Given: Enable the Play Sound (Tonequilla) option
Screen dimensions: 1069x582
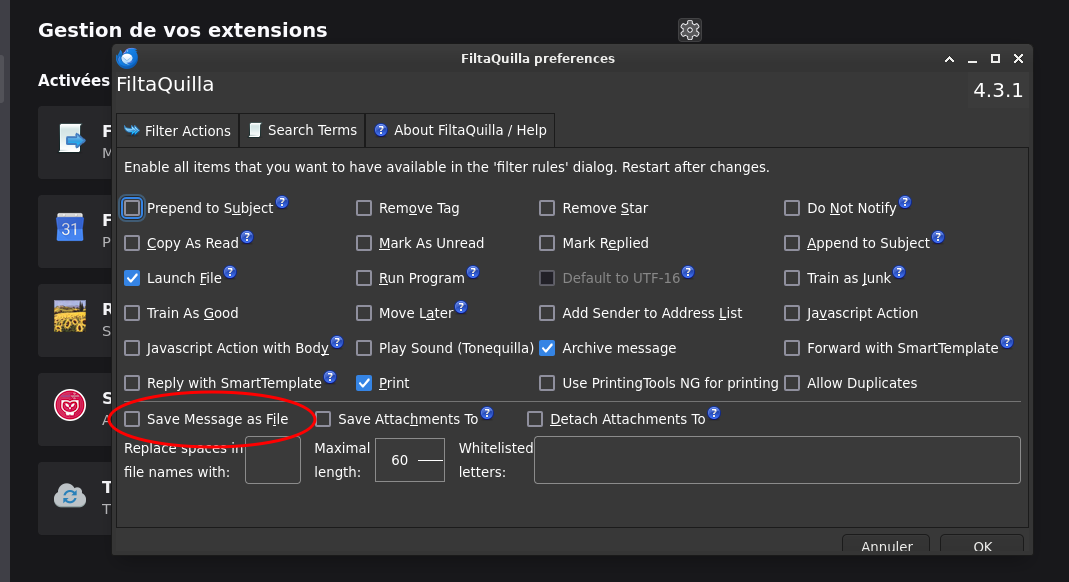Looking at the screenshot, I should pos(364,348).
